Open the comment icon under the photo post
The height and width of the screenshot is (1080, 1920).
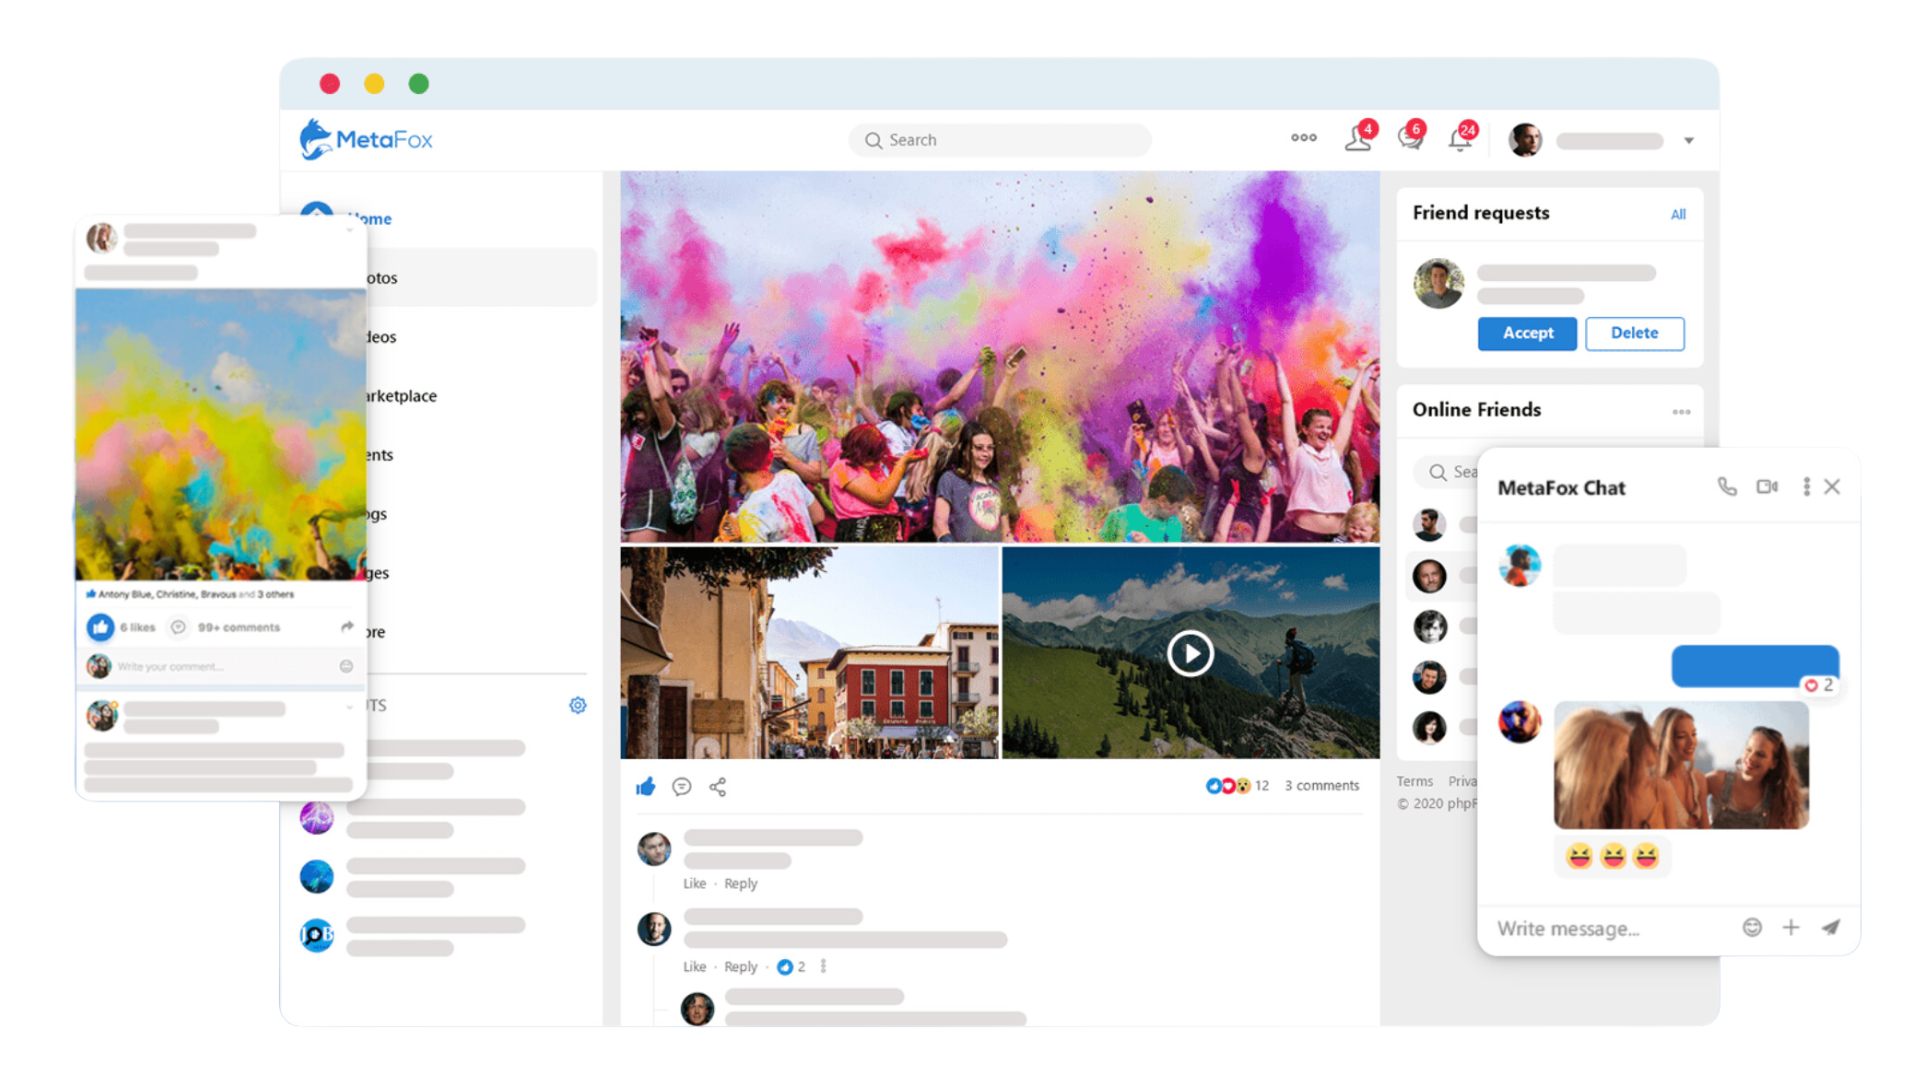click(681, 787)
